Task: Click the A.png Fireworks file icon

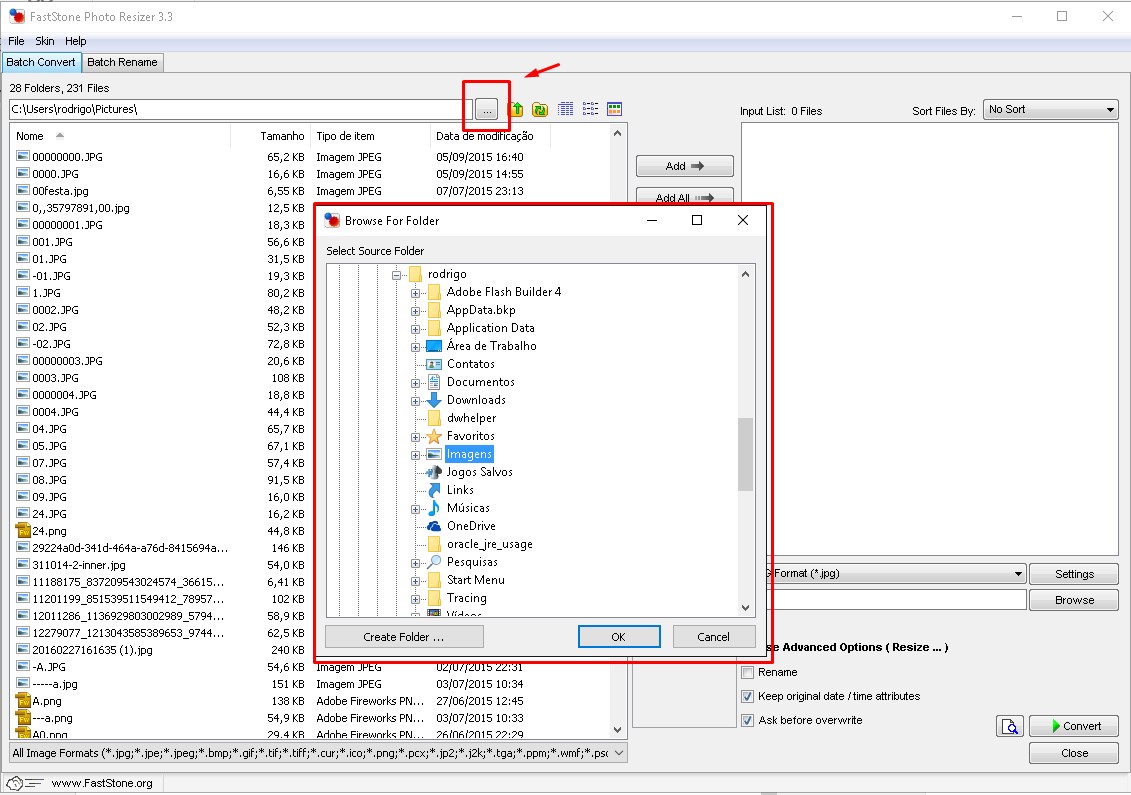Action: coord(22,700)
